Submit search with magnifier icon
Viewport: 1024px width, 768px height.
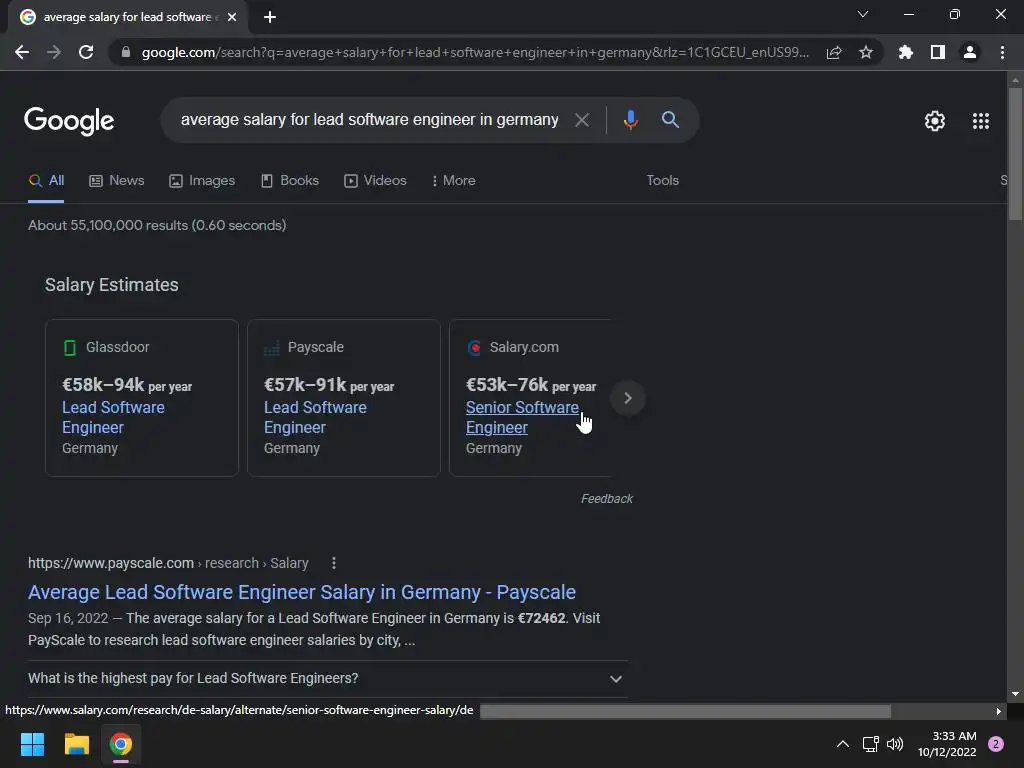coord(670,120)
